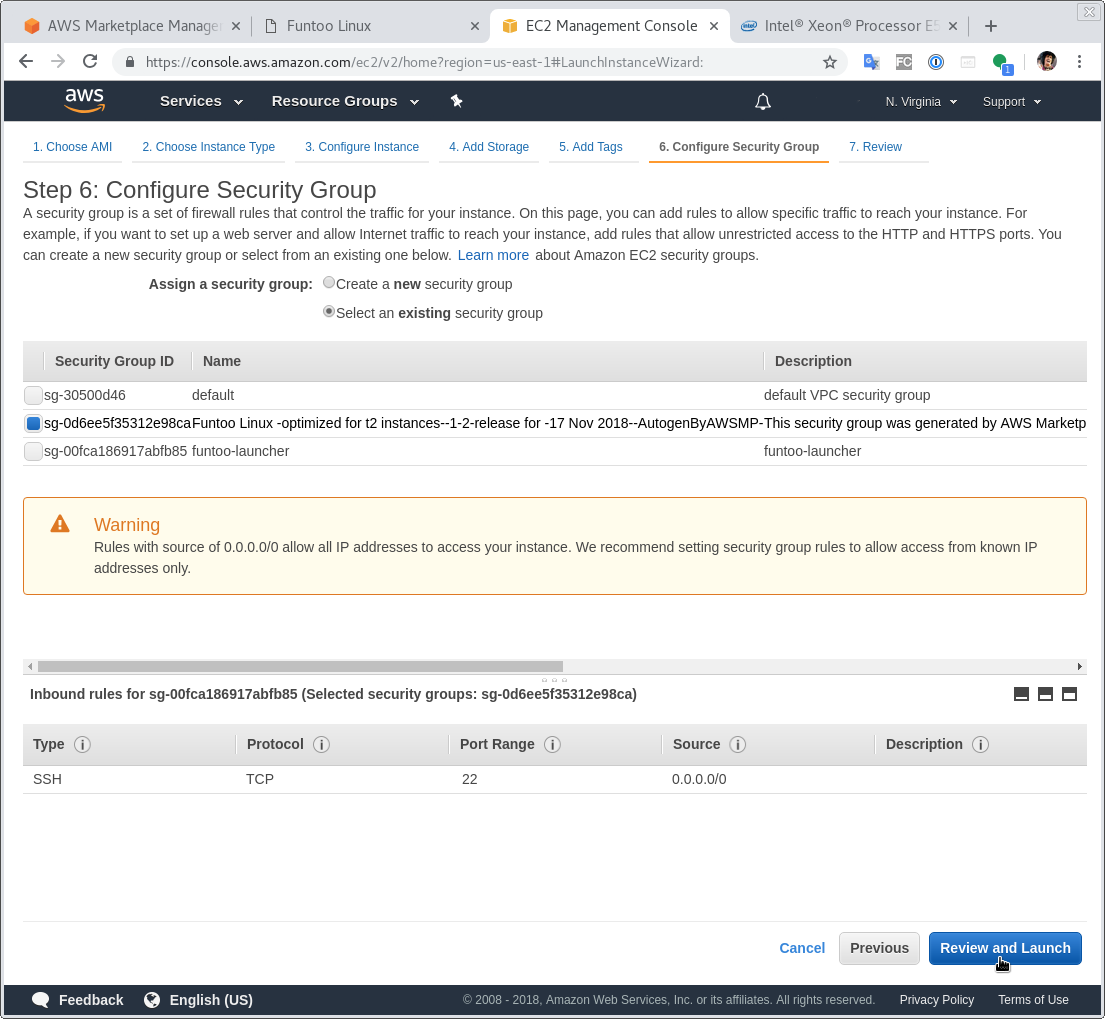Image resolution: width=1105 pixels, height=1019 pixels.
Task: Select Create a new security group
Action: pyautogui.click(x=329, y=283)
